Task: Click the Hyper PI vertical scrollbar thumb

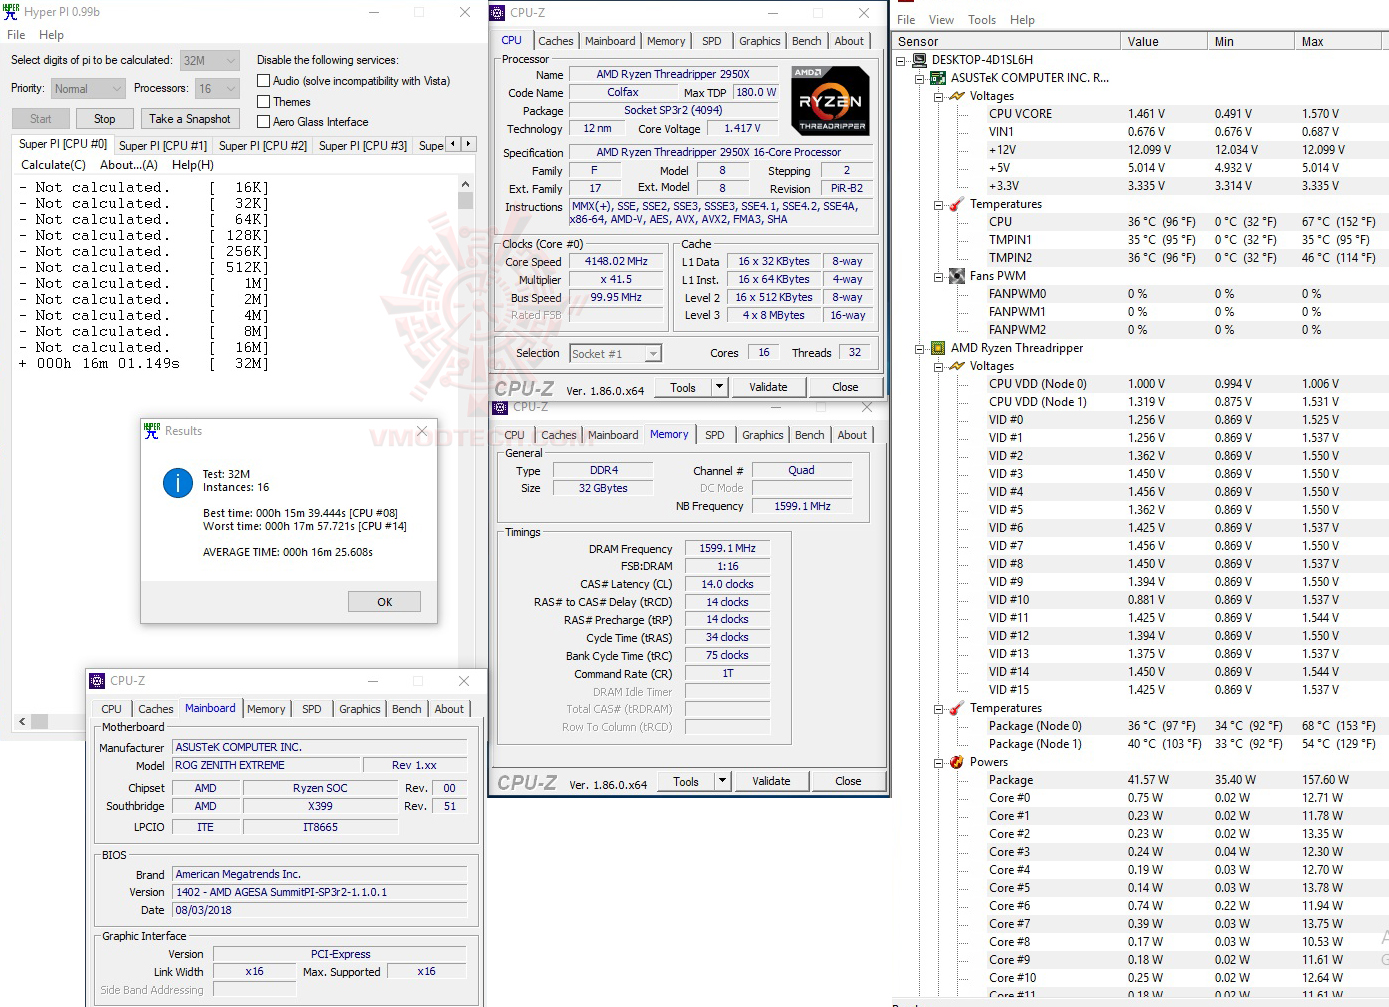Action: [x=465, y=201]
